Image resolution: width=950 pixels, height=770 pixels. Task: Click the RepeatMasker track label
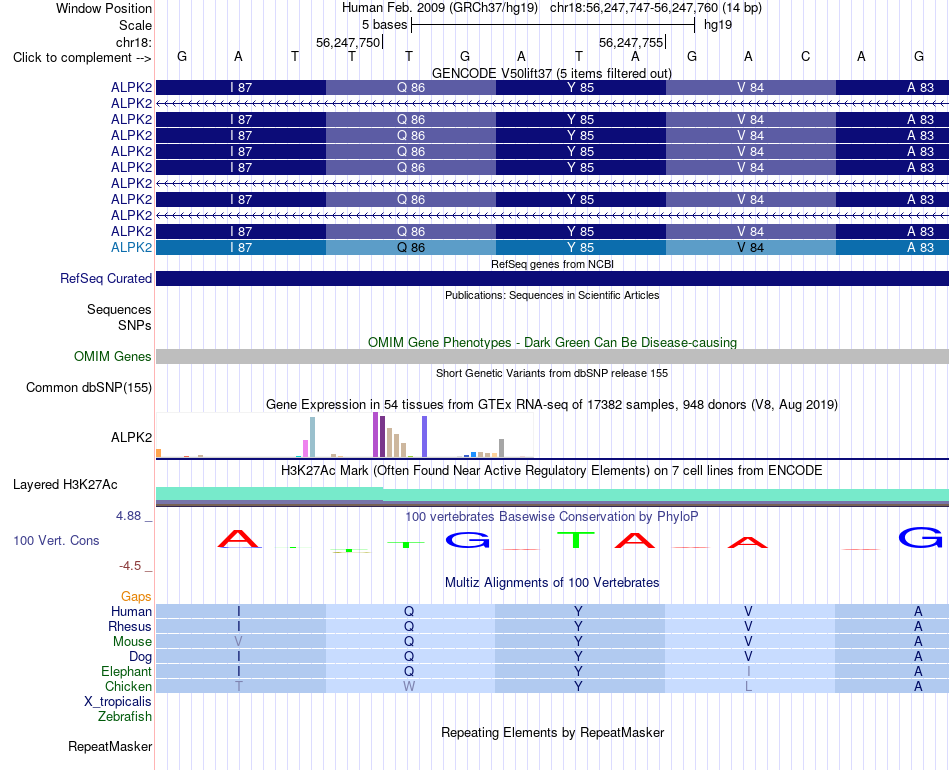(x=110, y=746)
